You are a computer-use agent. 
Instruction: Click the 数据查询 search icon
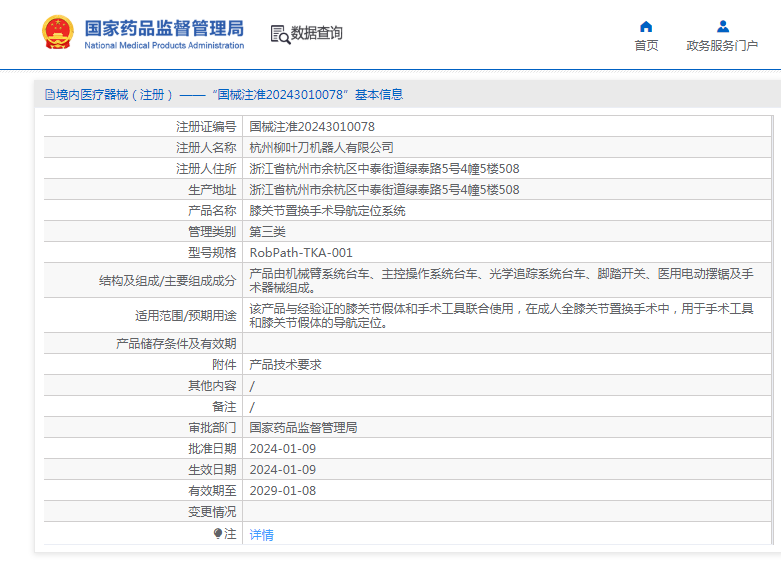[280, 34]
